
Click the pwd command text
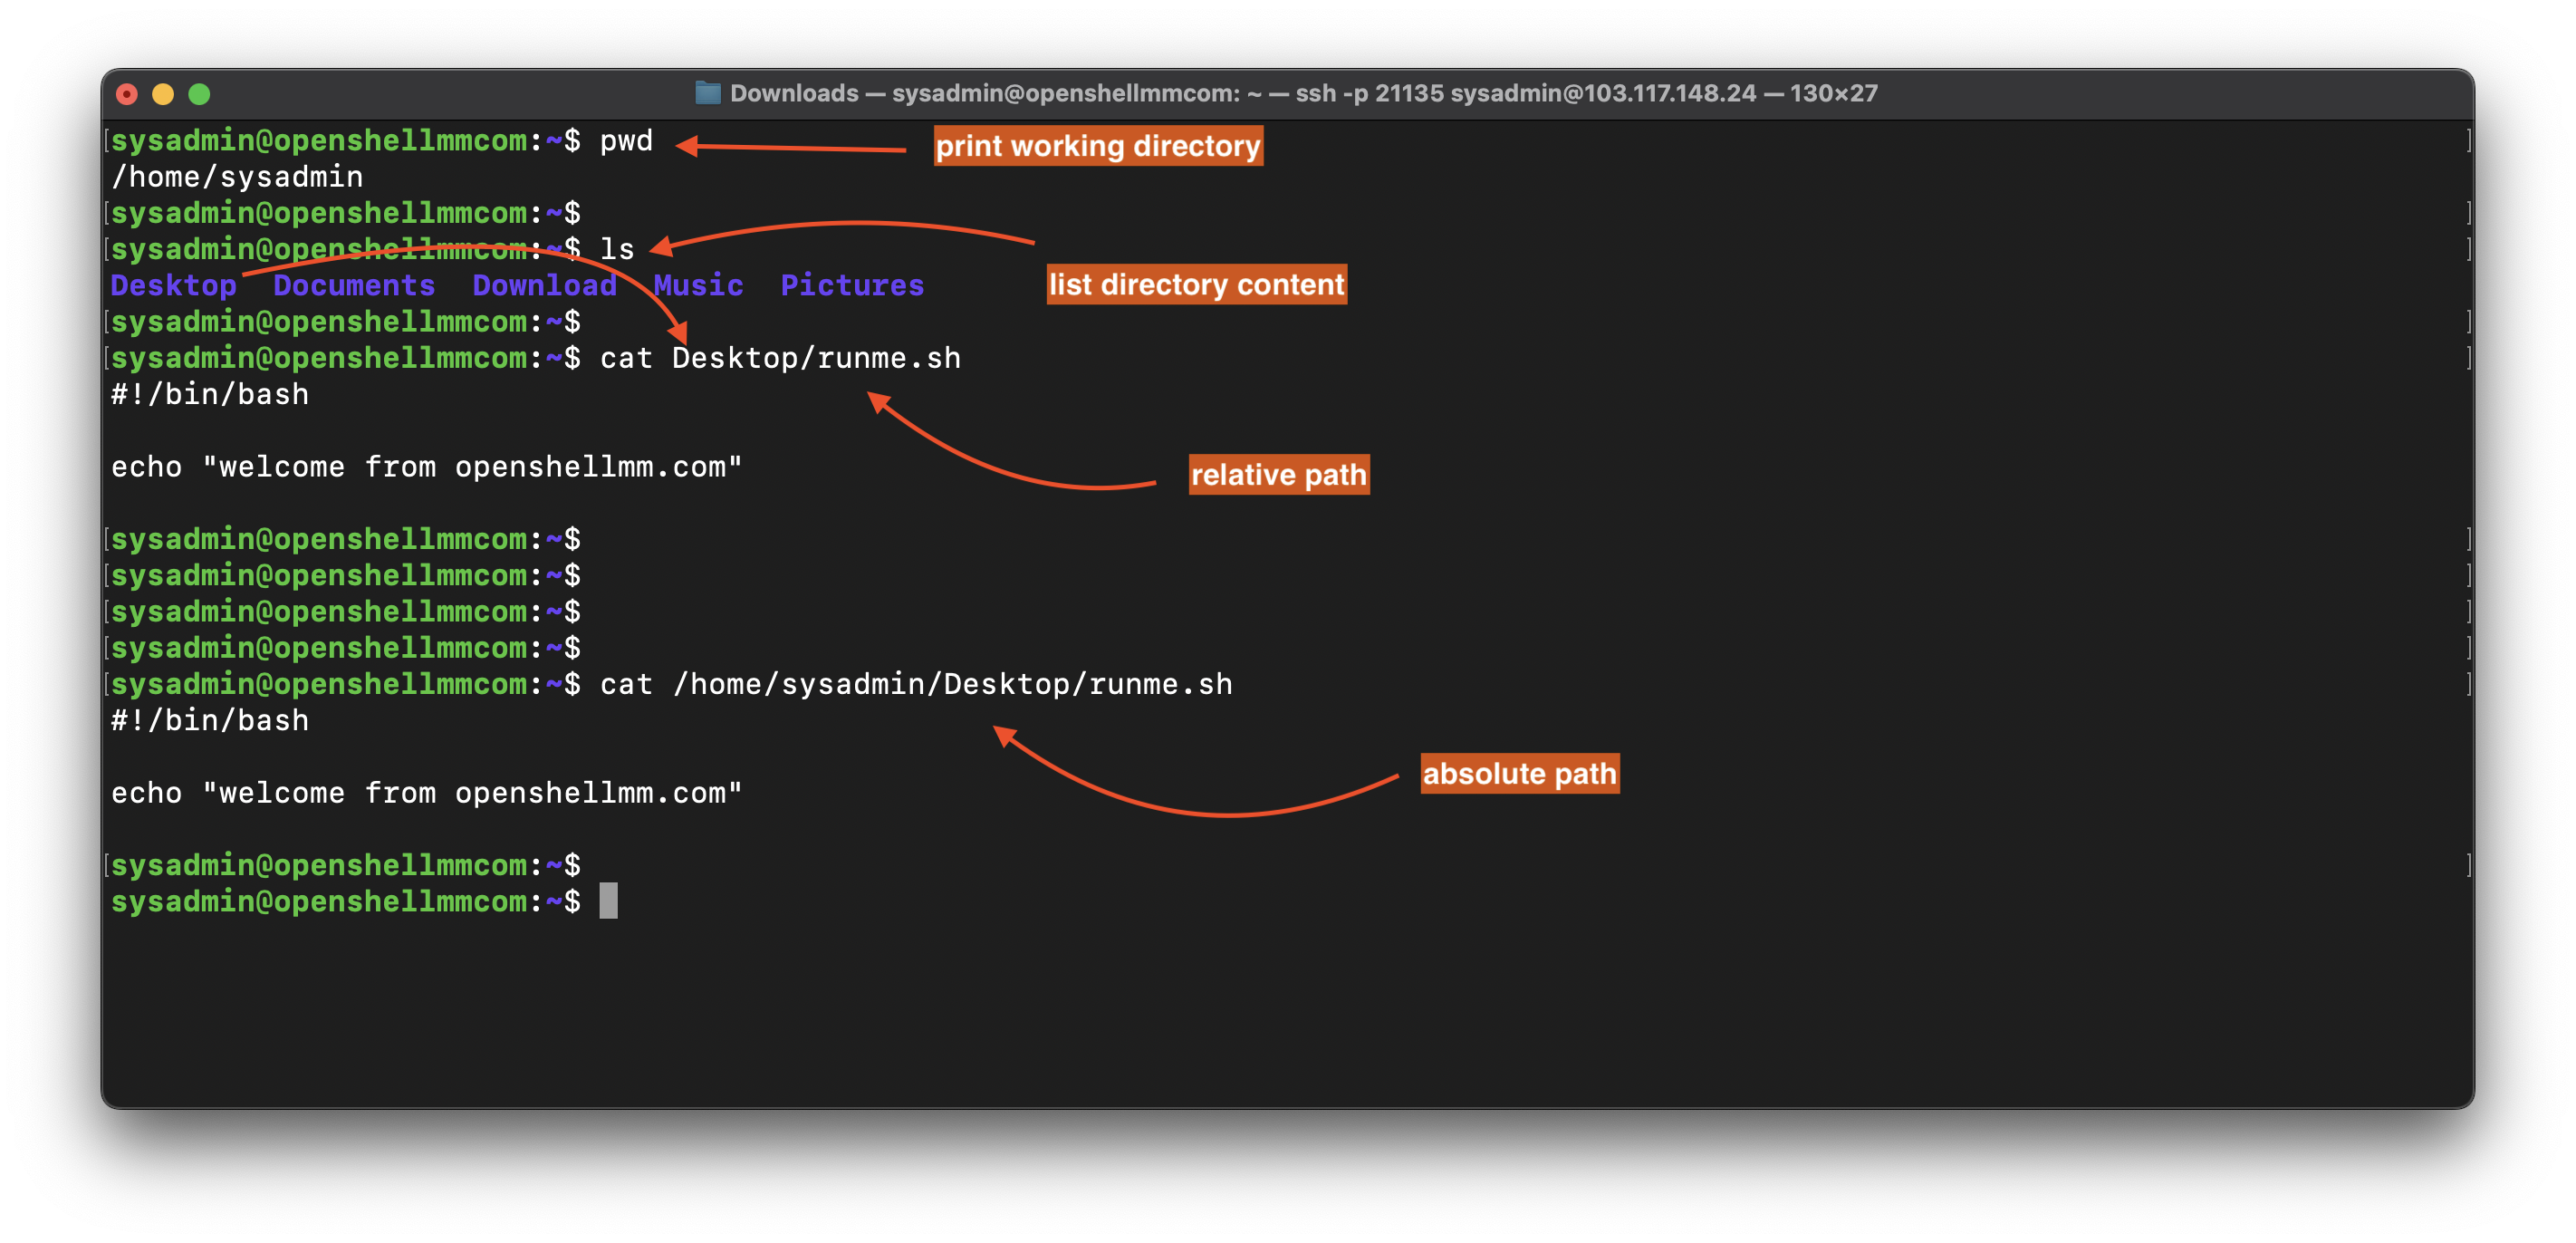pyautogui.click(x=626, y=141)
